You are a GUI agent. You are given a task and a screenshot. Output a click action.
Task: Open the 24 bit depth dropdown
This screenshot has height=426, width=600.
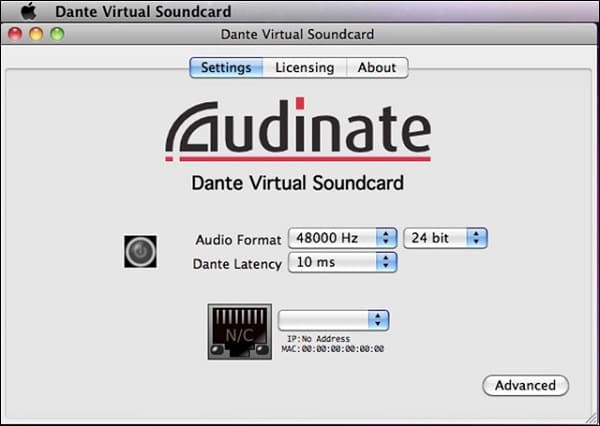pos(445,238)
